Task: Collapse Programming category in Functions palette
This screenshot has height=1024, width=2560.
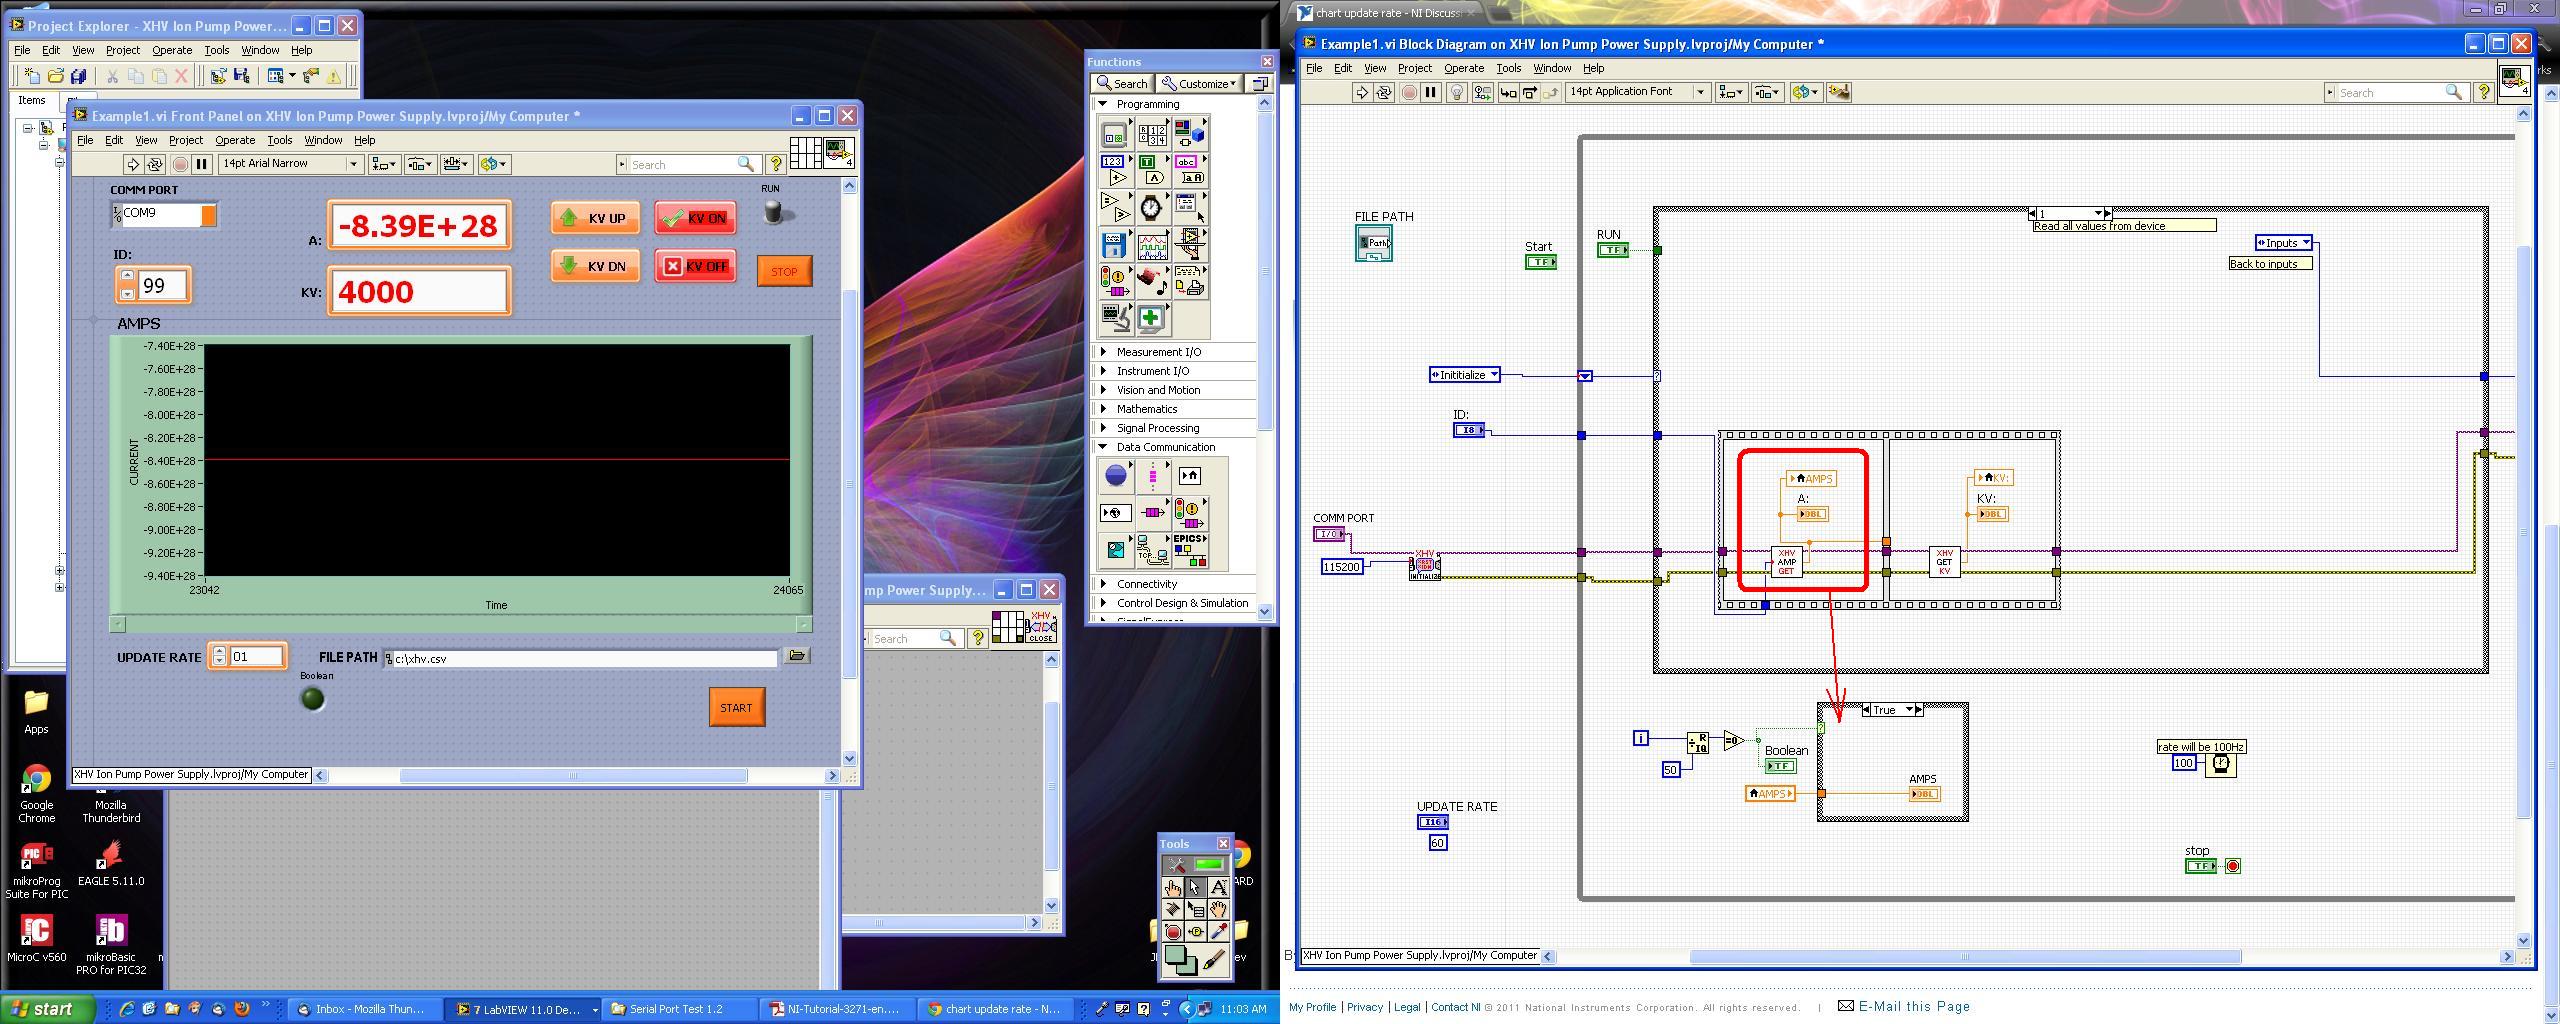Action: point(1103,103)
